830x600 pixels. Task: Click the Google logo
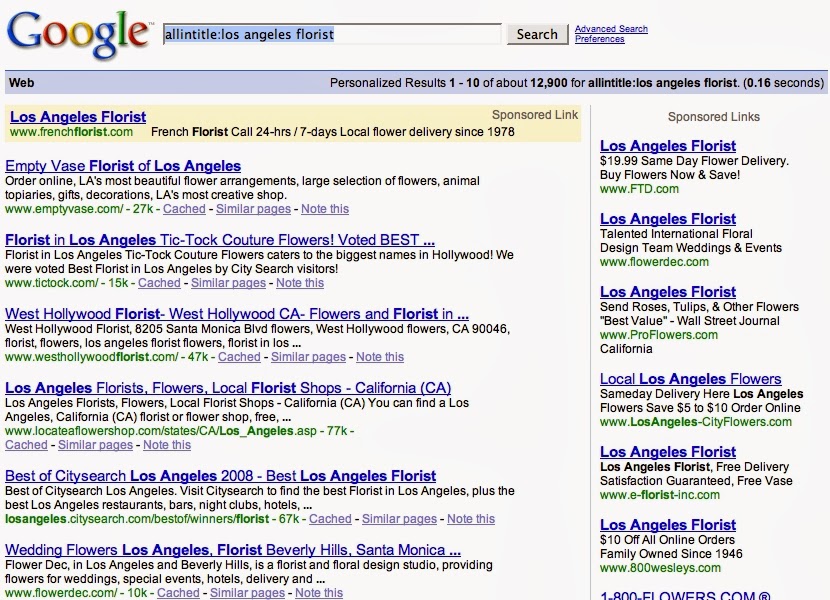79,33
